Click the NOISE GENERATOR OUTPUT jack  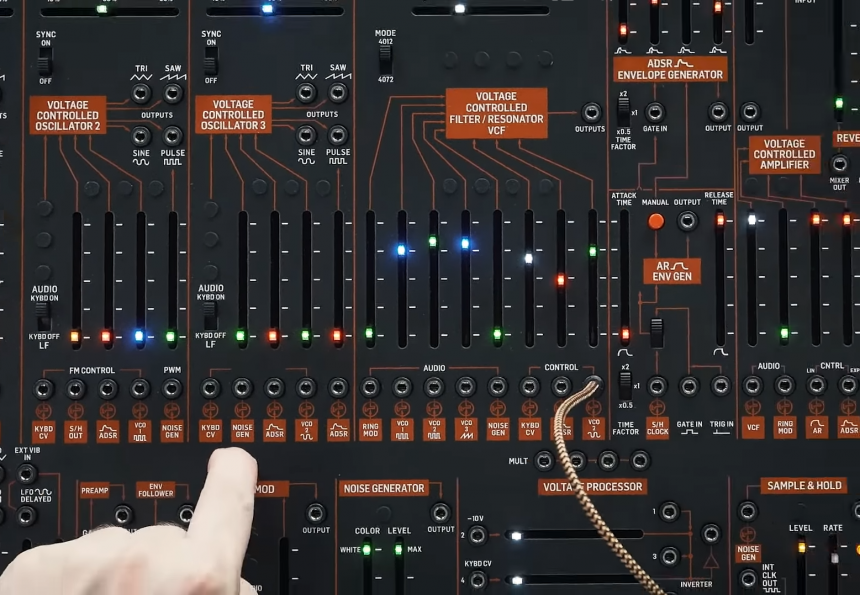tap(440, 513)
